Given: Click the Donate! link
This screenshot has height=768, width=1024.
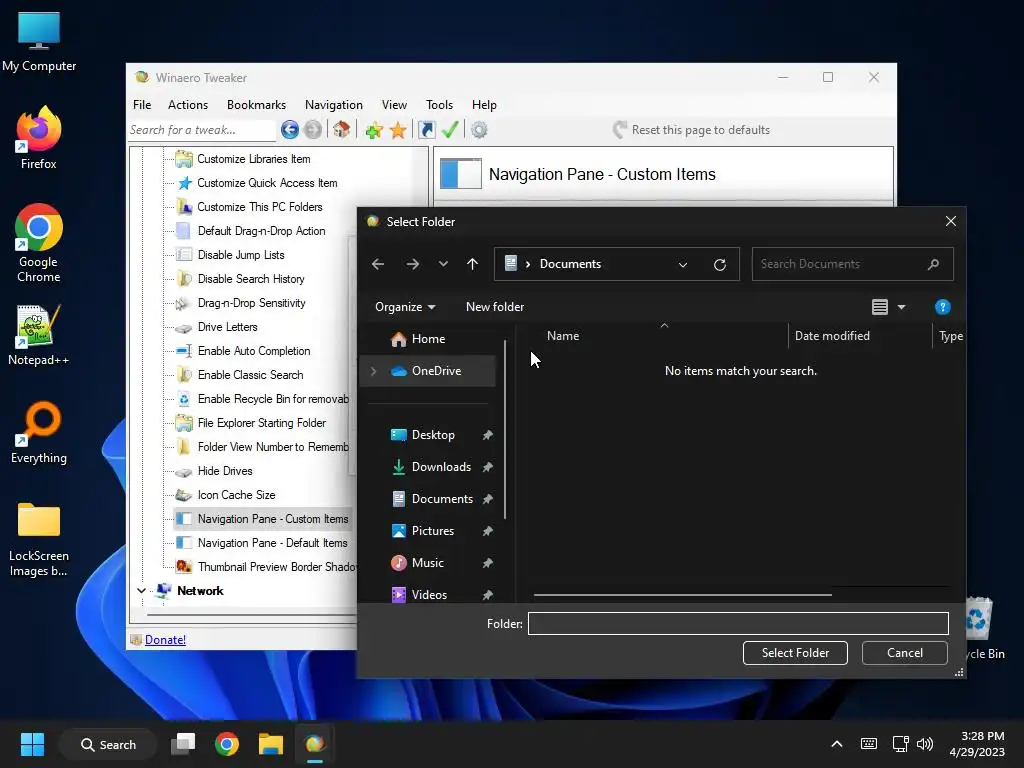Looking at the screenshot, I should [165, 640].
